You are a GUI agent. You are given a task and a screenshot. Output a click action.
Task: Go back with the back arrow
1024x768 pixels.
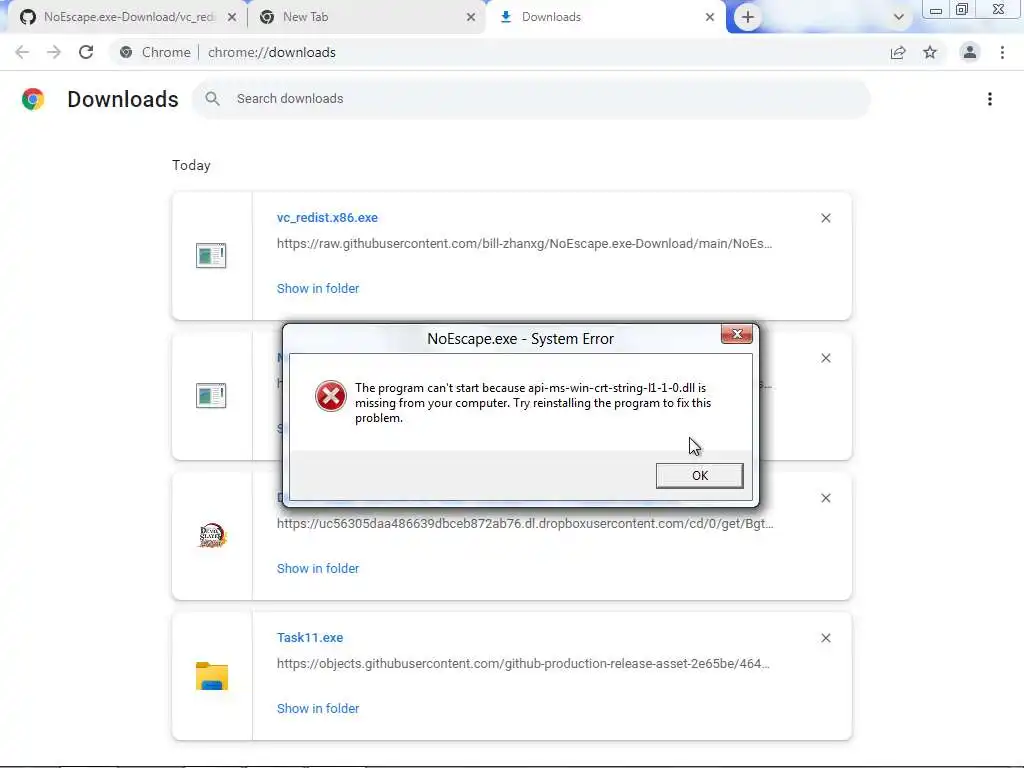pos(22,52)
